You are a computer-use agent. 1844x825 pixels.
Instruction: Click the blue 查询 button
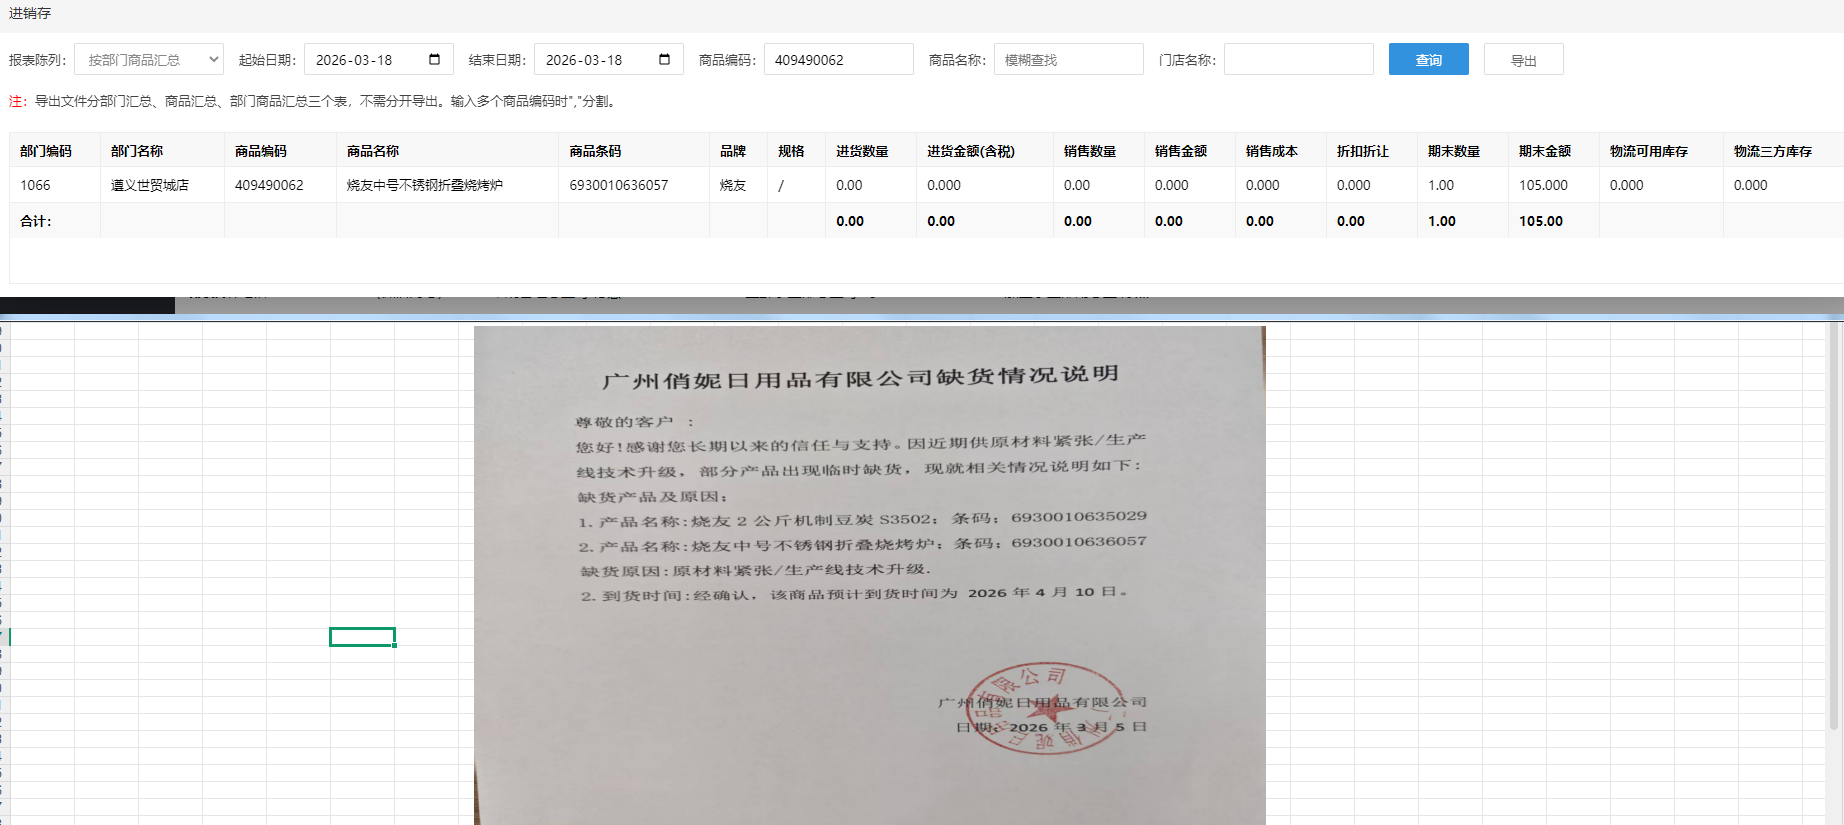(1428, 60)
